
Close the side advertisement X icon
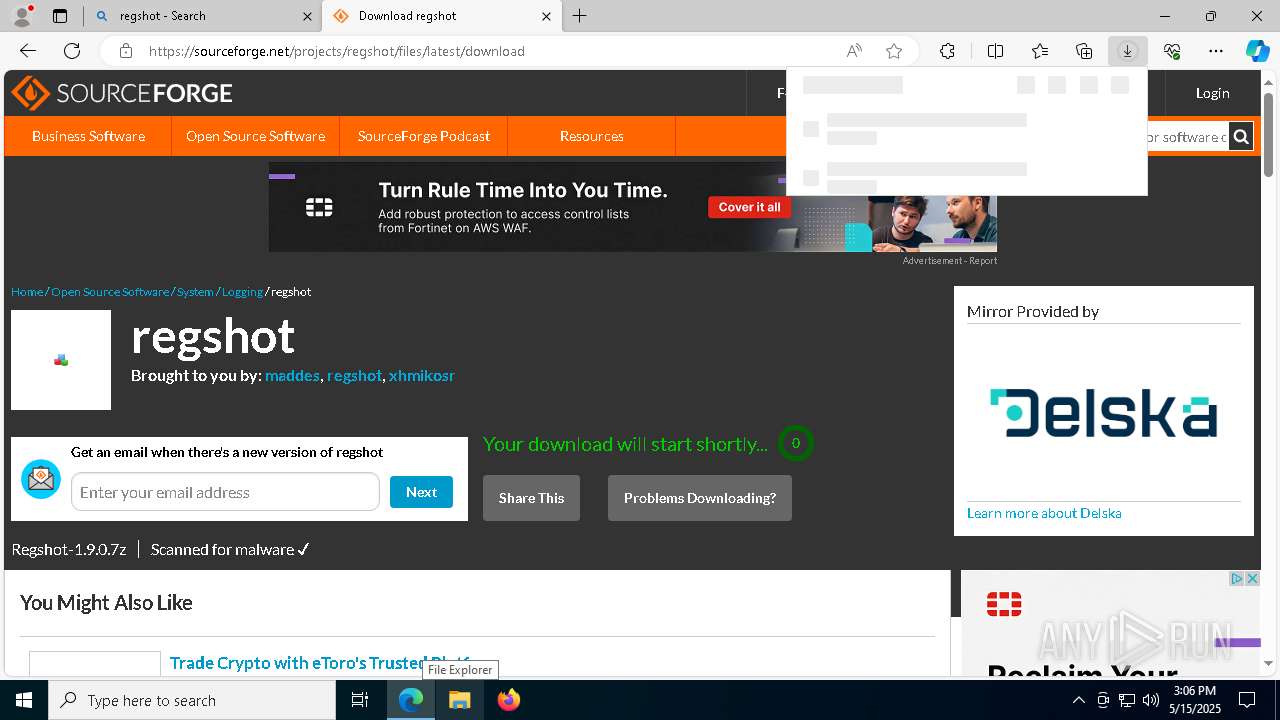(x=1251, y=579)
